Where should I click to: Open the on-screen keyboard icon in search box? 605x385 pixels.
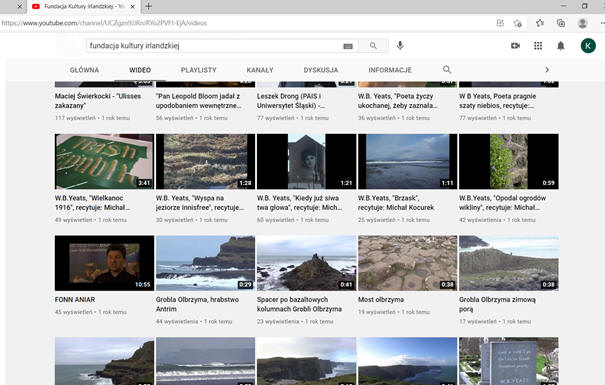click(348, 46)
